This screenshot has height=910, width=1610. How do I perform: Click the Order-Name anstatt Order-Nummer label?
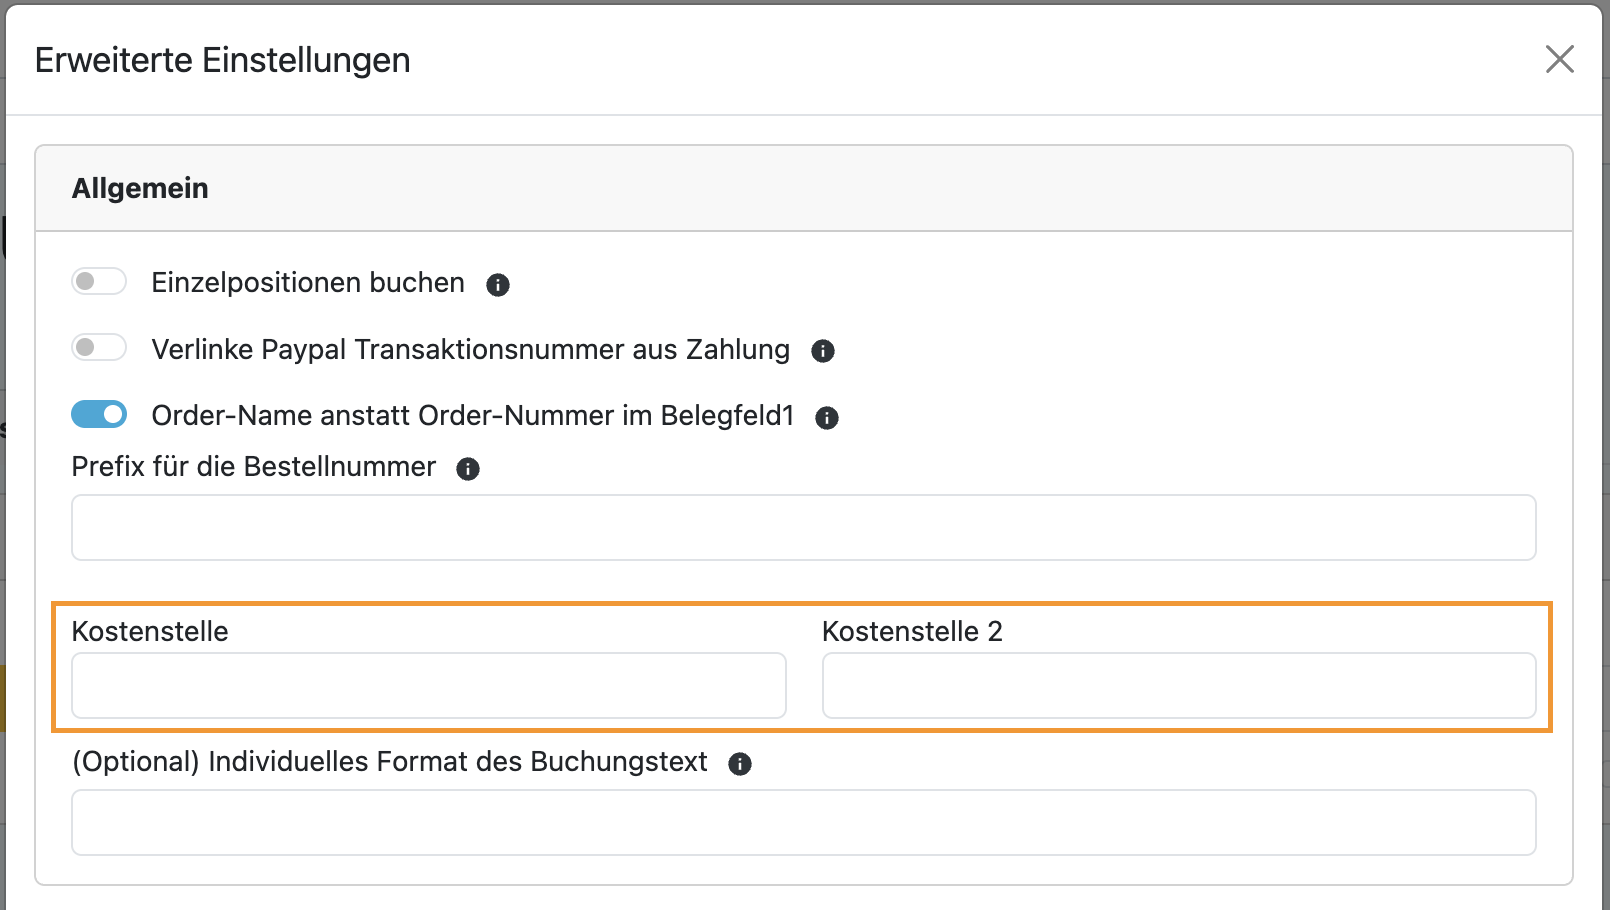pos(472,416)
